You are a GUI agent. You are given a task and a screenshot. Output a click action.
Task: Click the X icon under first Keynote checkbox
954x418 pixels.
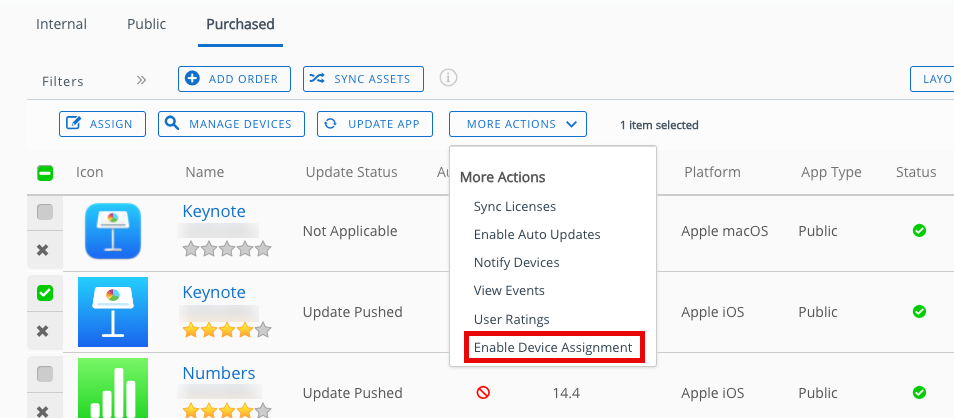tap(43, 250)
